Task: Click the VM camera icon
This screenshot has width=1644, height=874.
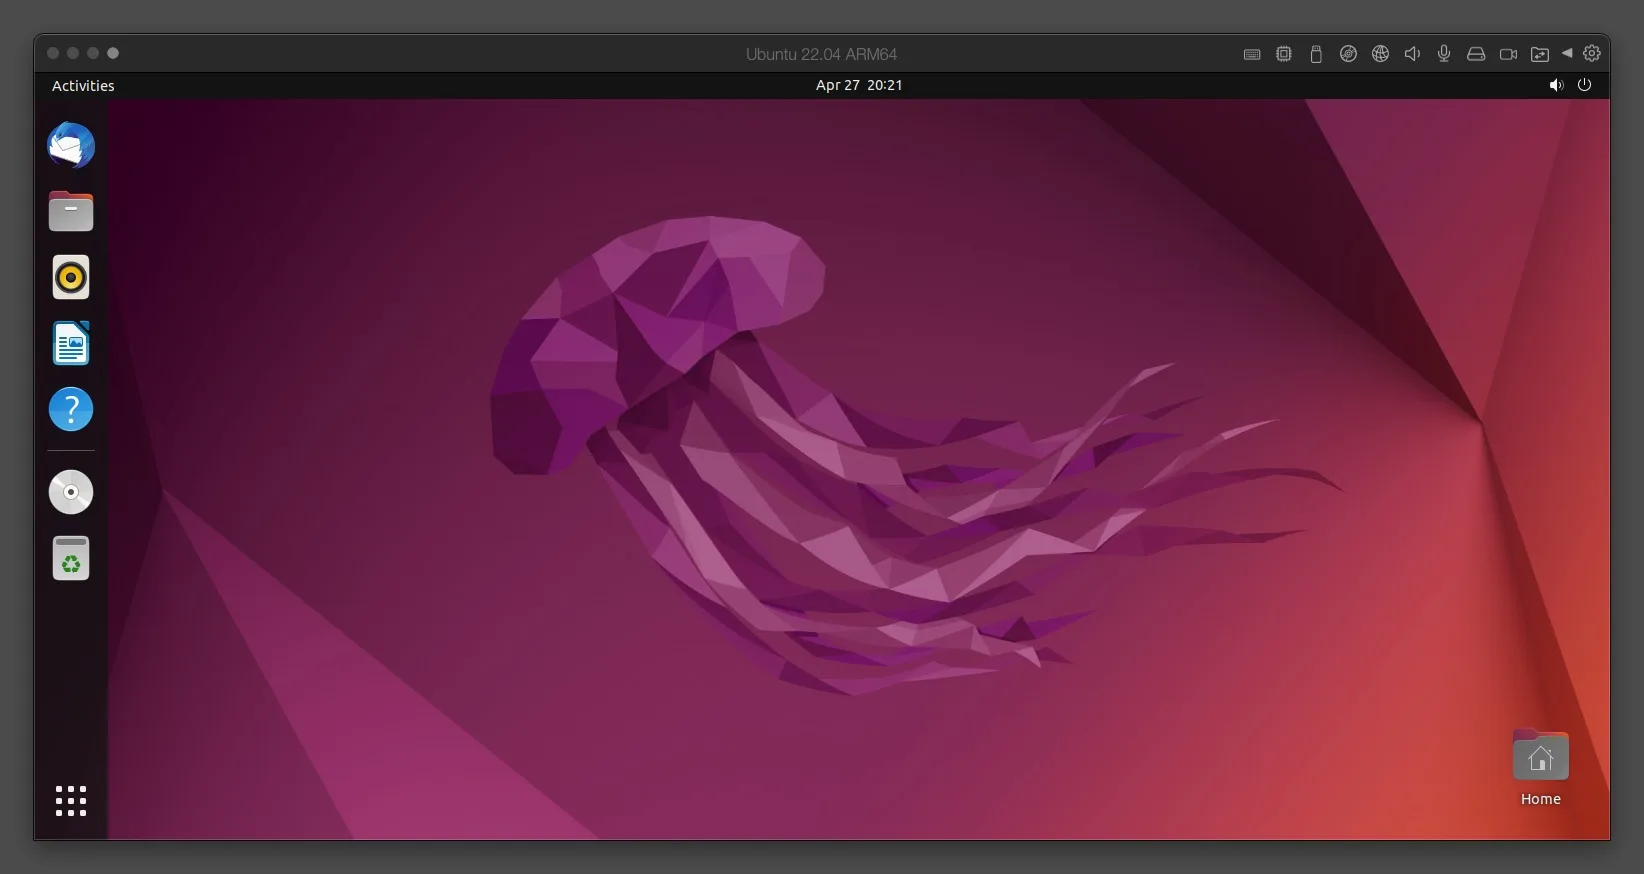Action: pos(1508,54)
